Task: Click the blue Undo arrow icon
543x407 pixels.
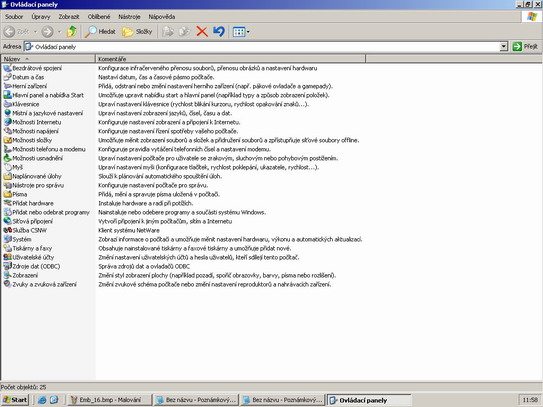Action: 219,32
